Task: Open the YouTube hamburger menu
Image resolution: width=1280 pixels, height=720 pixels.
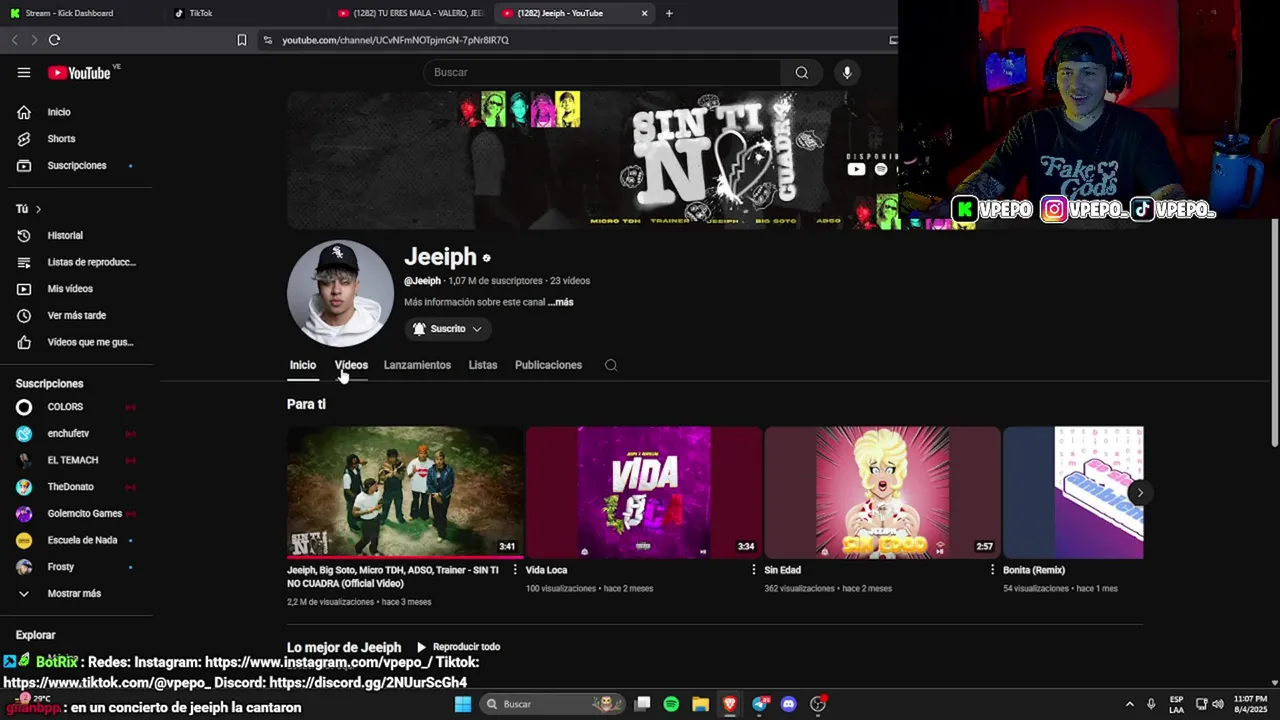Action: coord(24,72)
